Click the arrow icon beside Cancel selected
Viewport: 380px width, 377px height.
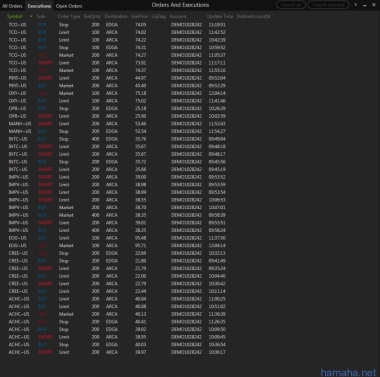[x=355, y=5]
